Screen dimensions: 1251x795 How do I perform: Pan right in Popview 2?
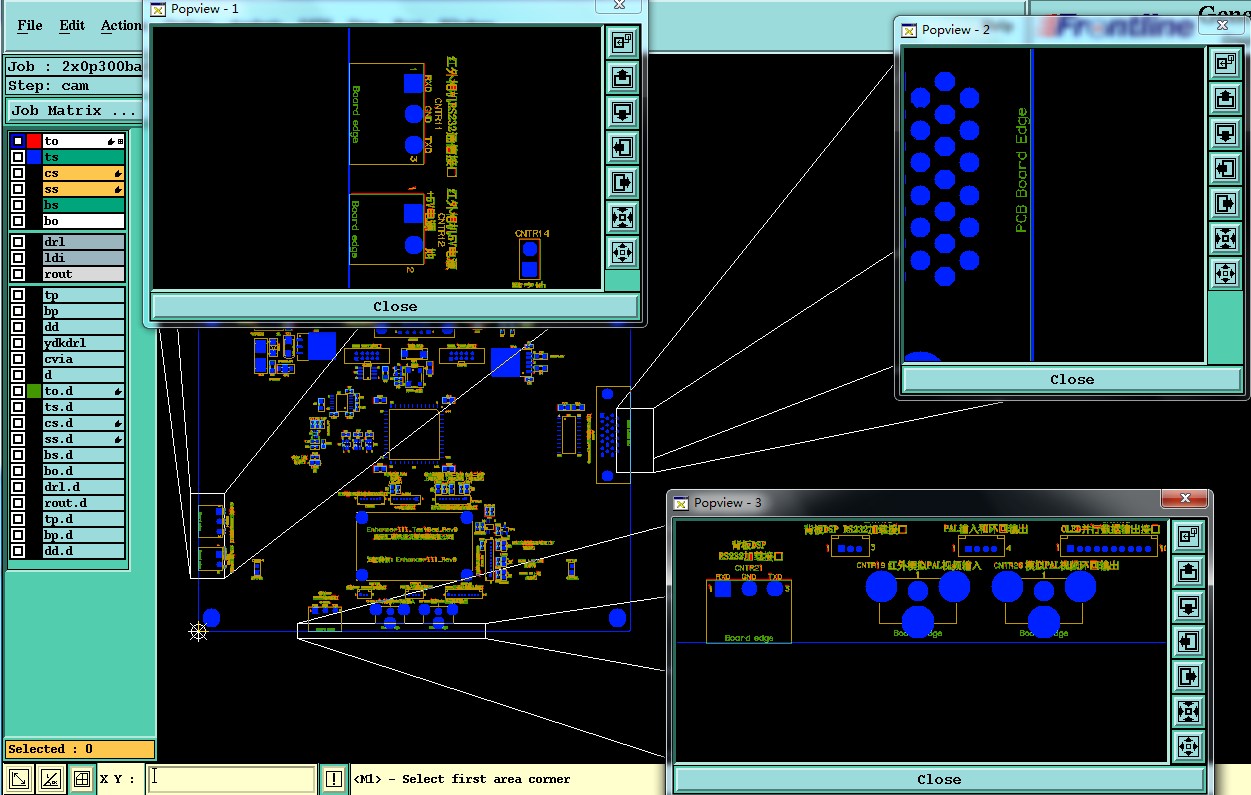click(1225, 203)
